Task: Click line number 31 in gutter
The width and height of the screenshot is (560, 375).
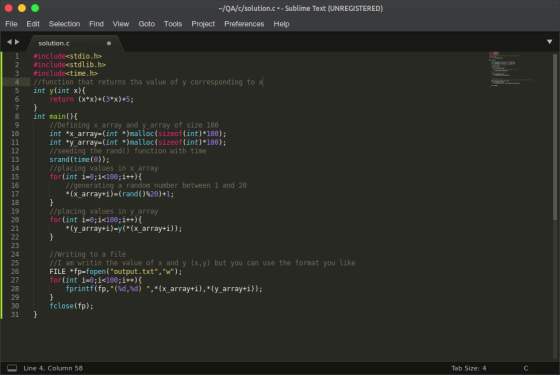Action: (x=15, y=315)
